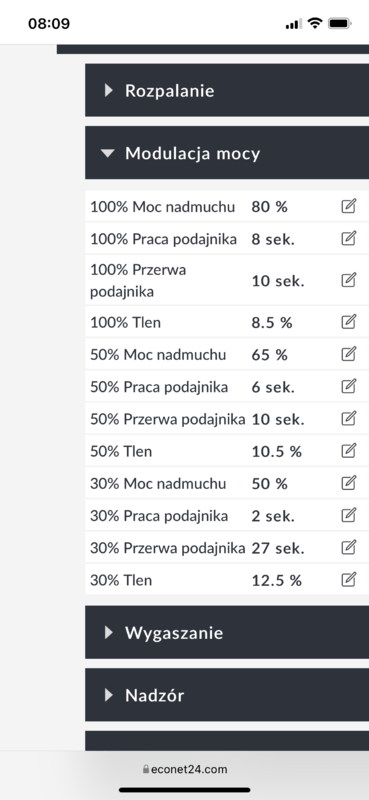Screen dimensions: 369x800
Task: Edit the 50% Przerwa podajnika setting
Action: pyautogui.click(x=349, y=418)
